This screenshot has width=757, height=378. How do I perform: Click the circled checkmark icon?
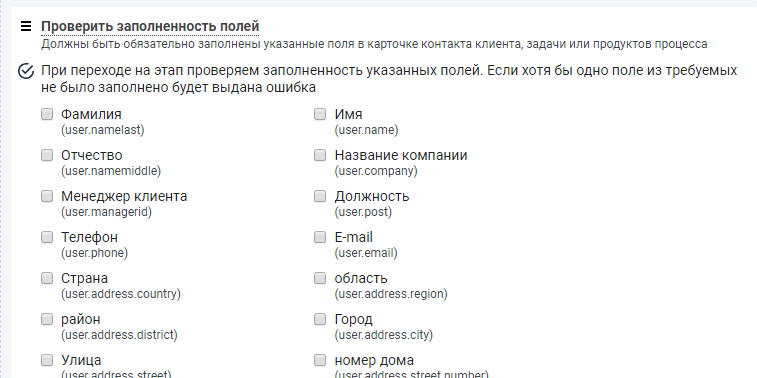pos(26,71)
